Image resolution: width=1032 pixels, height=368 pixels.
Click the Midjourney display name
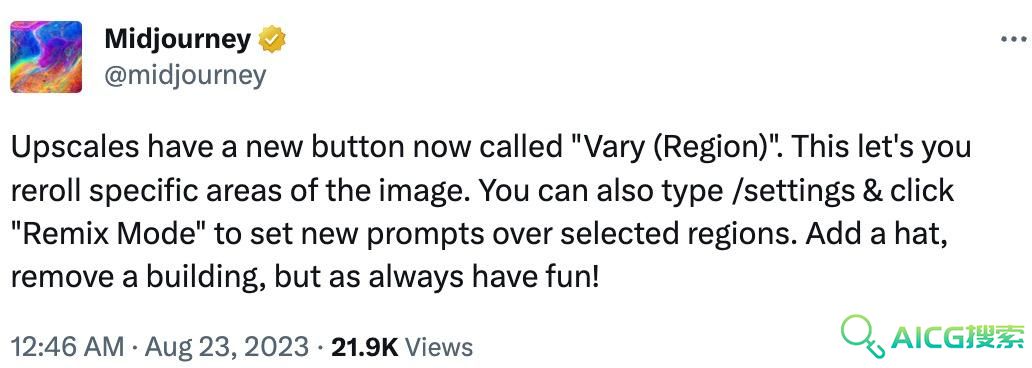[177, 39]
